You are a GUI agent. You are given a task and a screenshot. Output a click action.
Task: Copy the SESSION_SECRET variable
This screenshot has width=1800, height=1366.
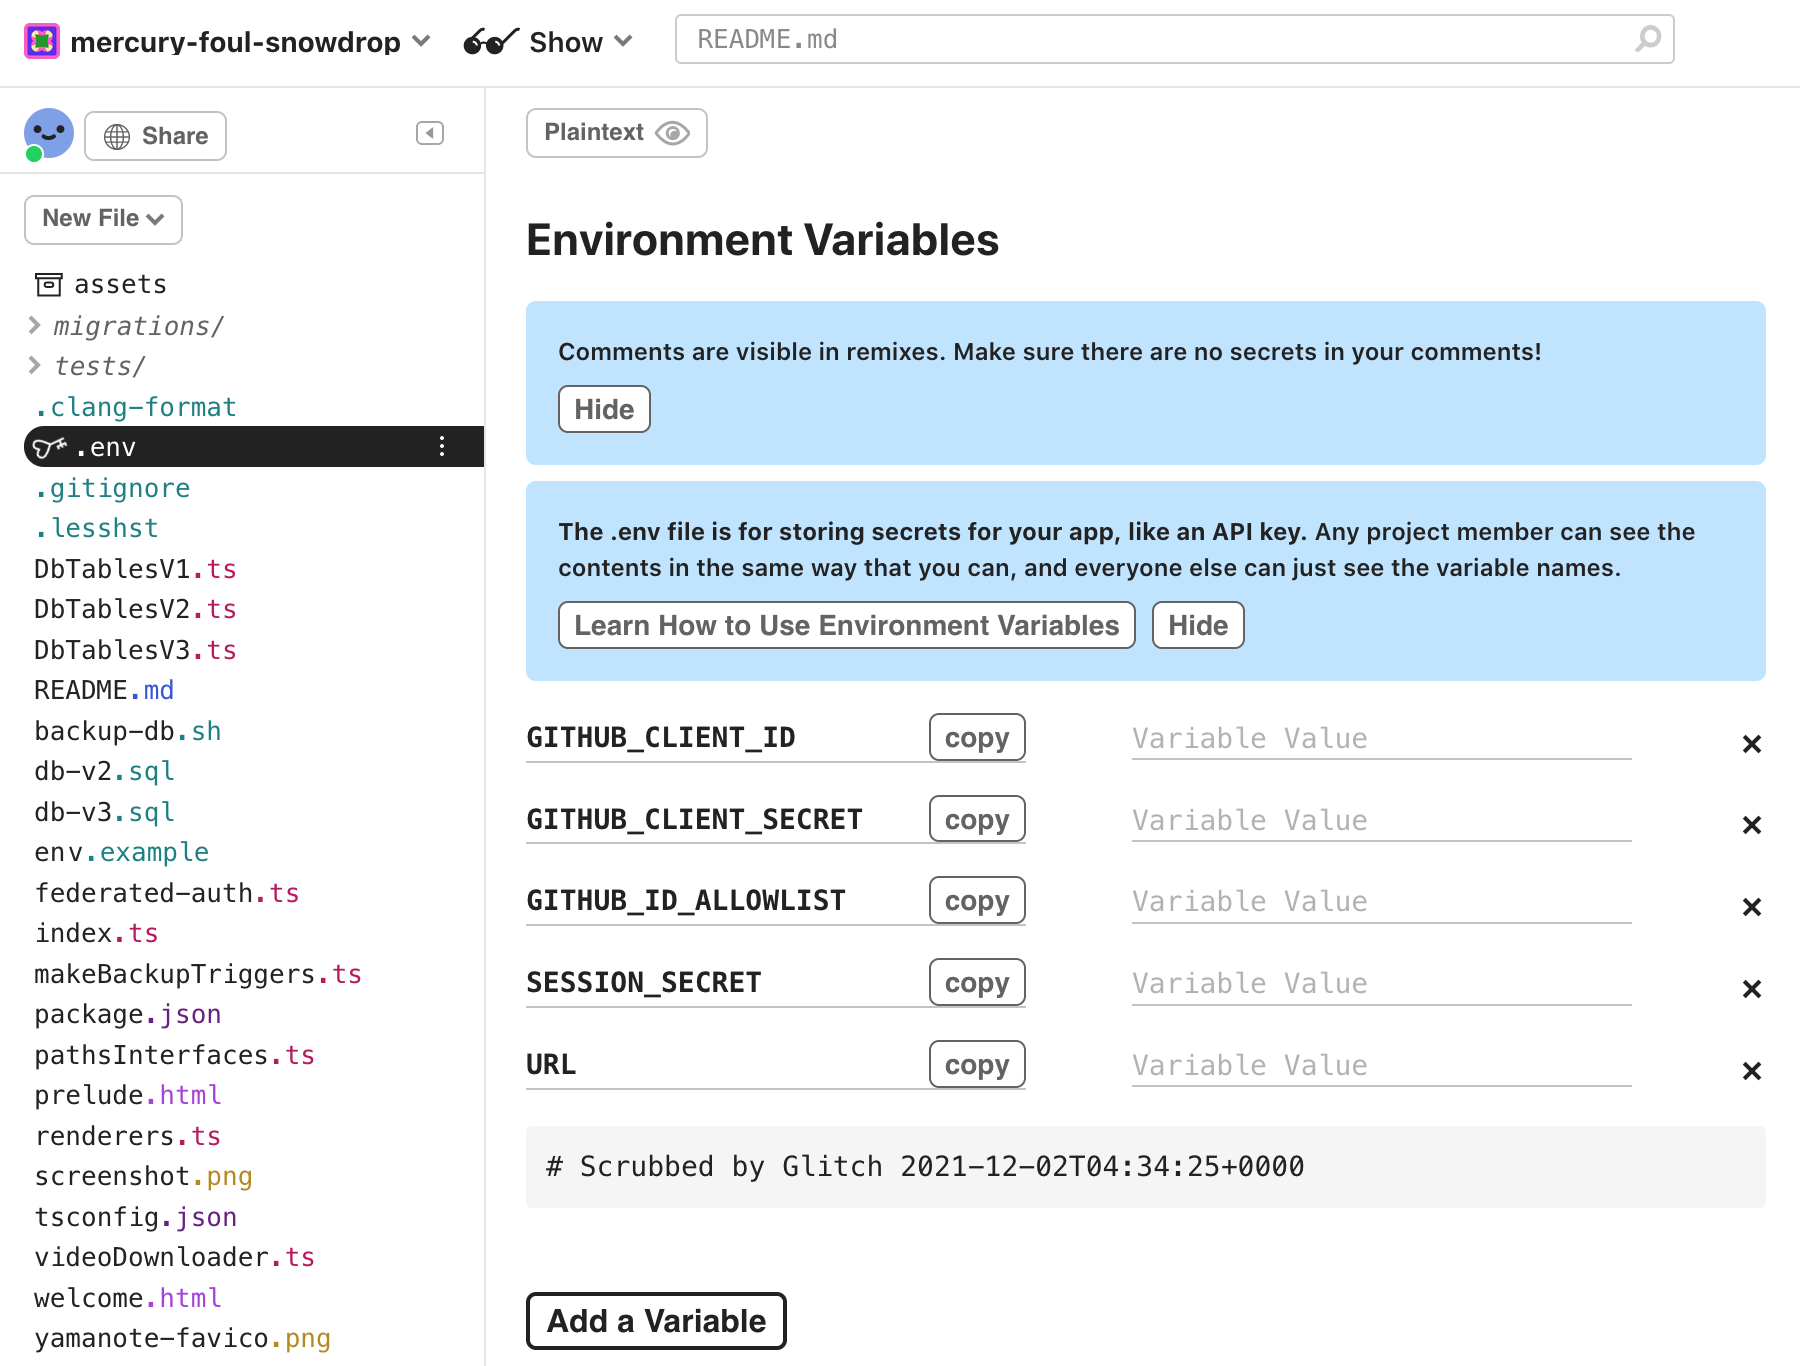977,982
